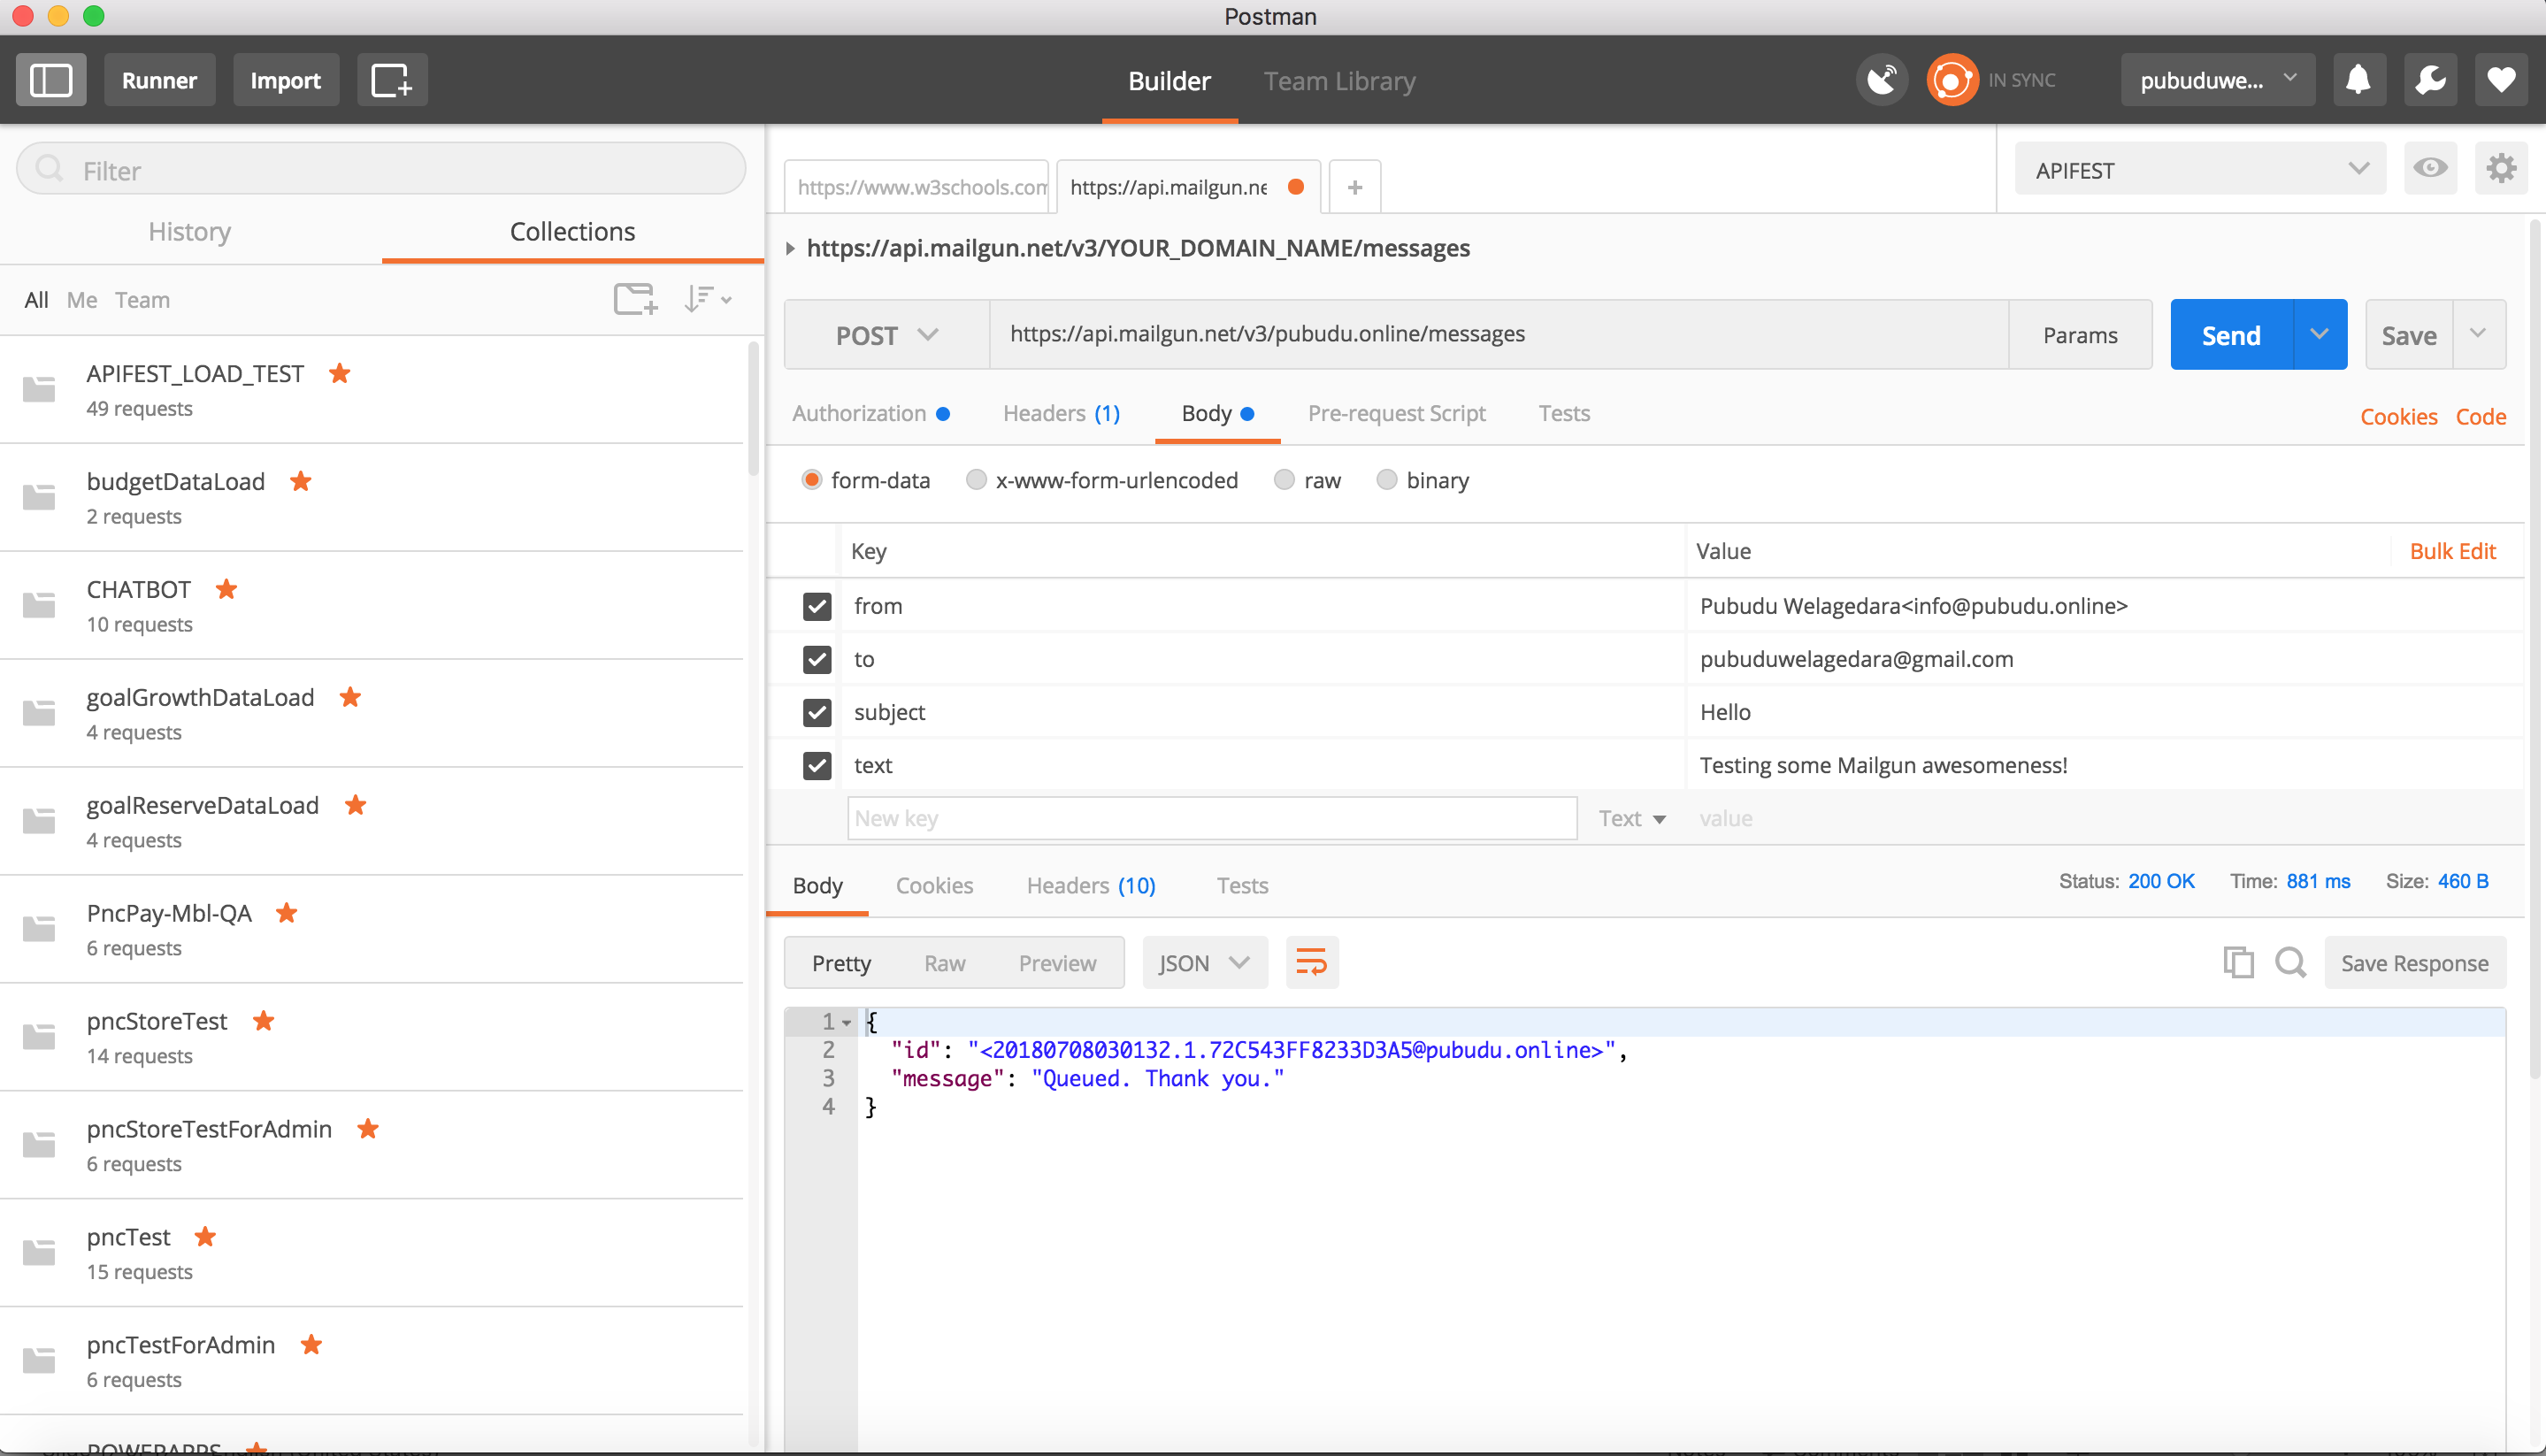The height and width of the screenshot is (1456, 2546).
Task: Copy response body to clipboard icon
Action: 2238,962
